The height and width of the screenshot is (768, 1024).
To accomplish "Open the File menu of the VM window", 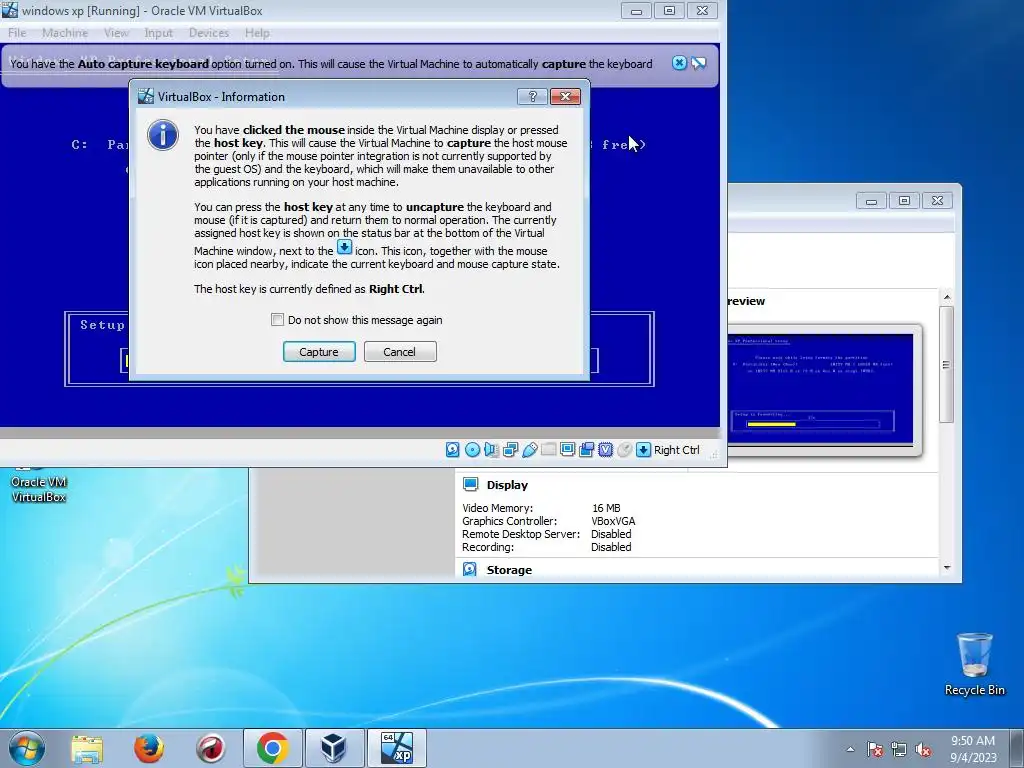I will tap(17, 33).
